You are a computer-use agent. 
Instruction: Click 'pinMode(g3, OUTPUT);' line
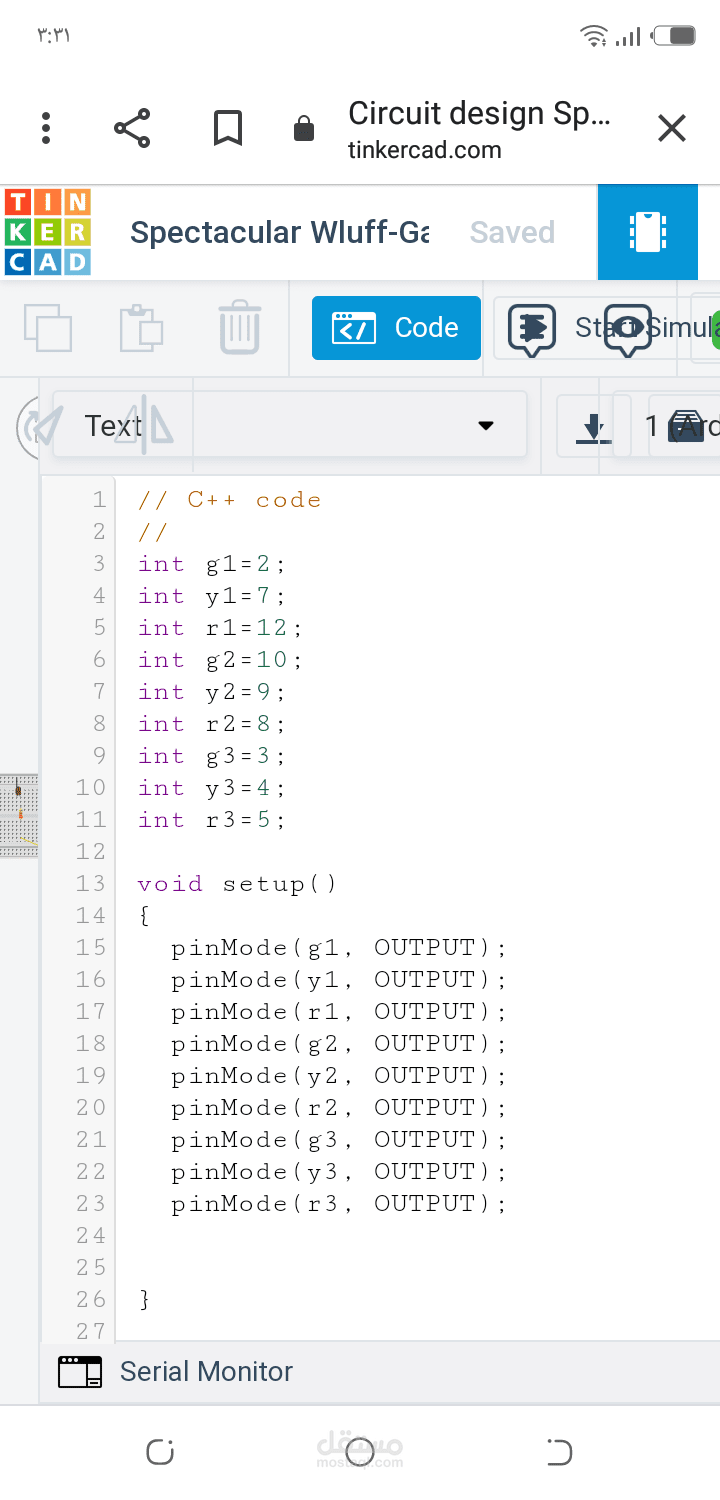[x=339, y=1140]
